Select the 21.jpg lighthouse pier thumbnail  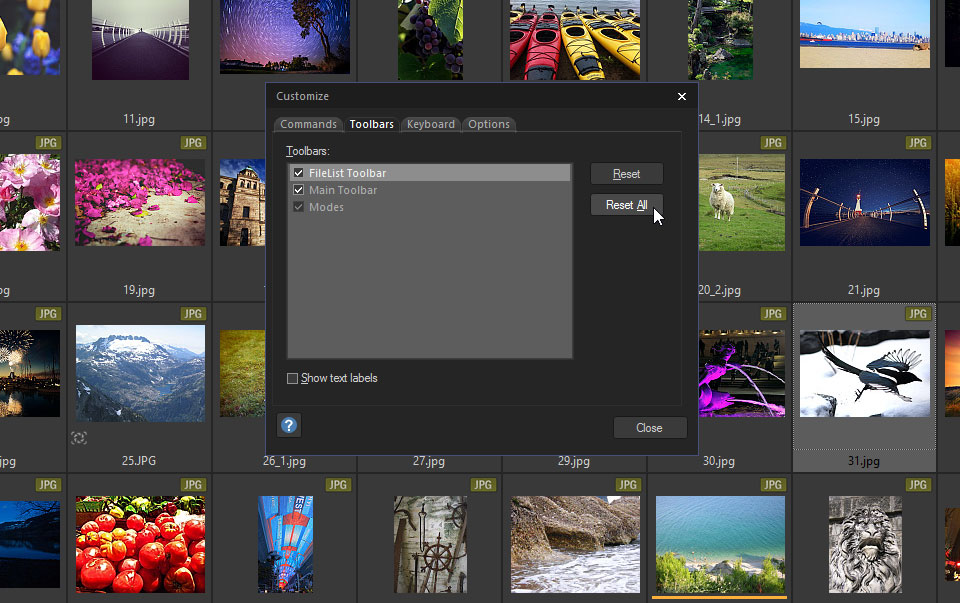[x=864, y=203]
